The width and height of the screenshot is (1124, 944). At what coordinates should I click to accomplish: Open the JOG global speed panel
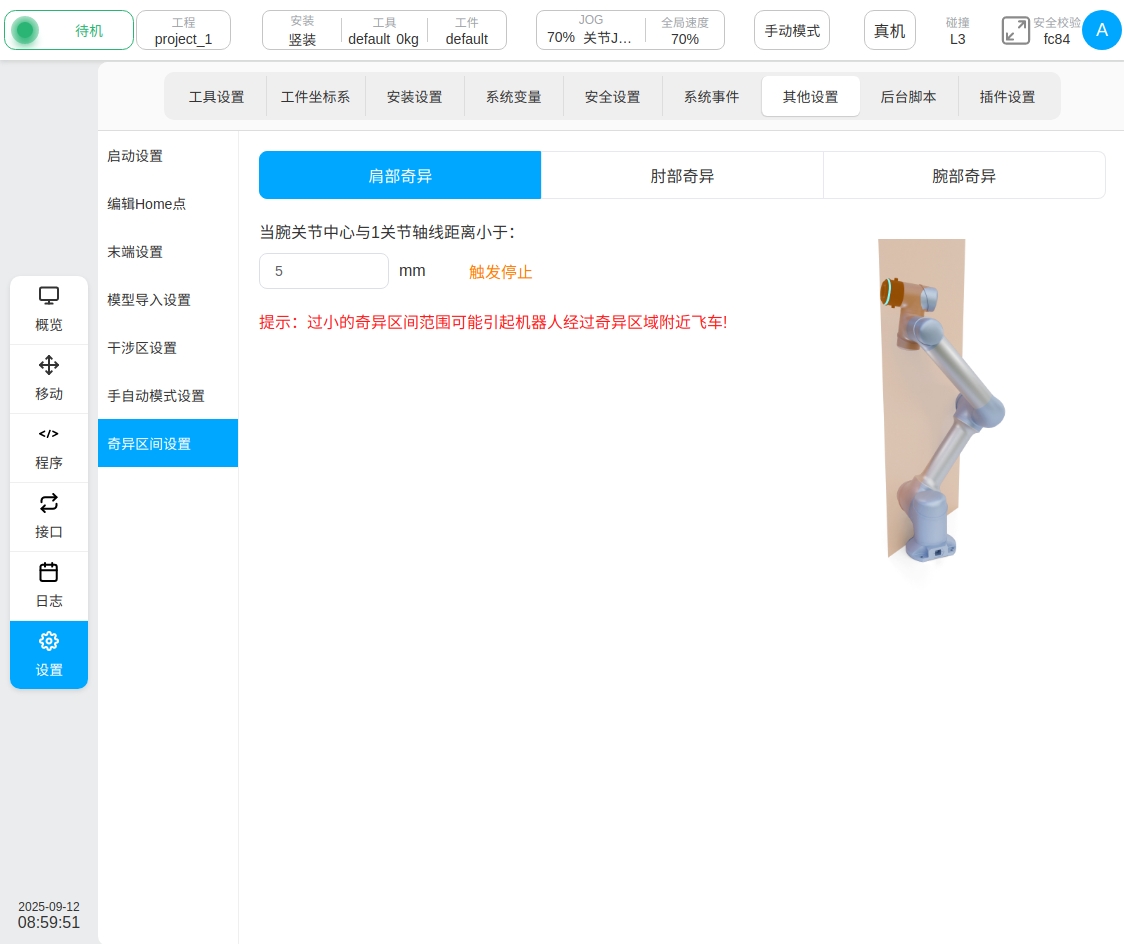click(x=630, y=31)
